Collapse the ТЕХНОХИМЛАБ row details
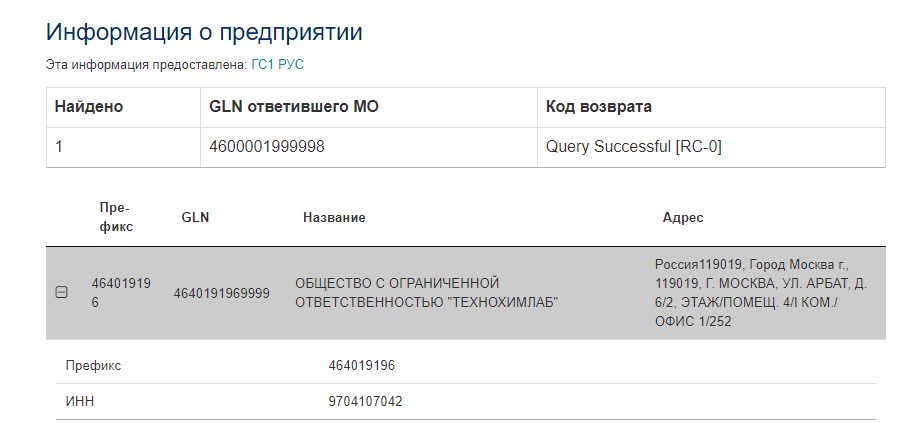The height and width of the screenshot is (423, 906). tap(61, 293)
